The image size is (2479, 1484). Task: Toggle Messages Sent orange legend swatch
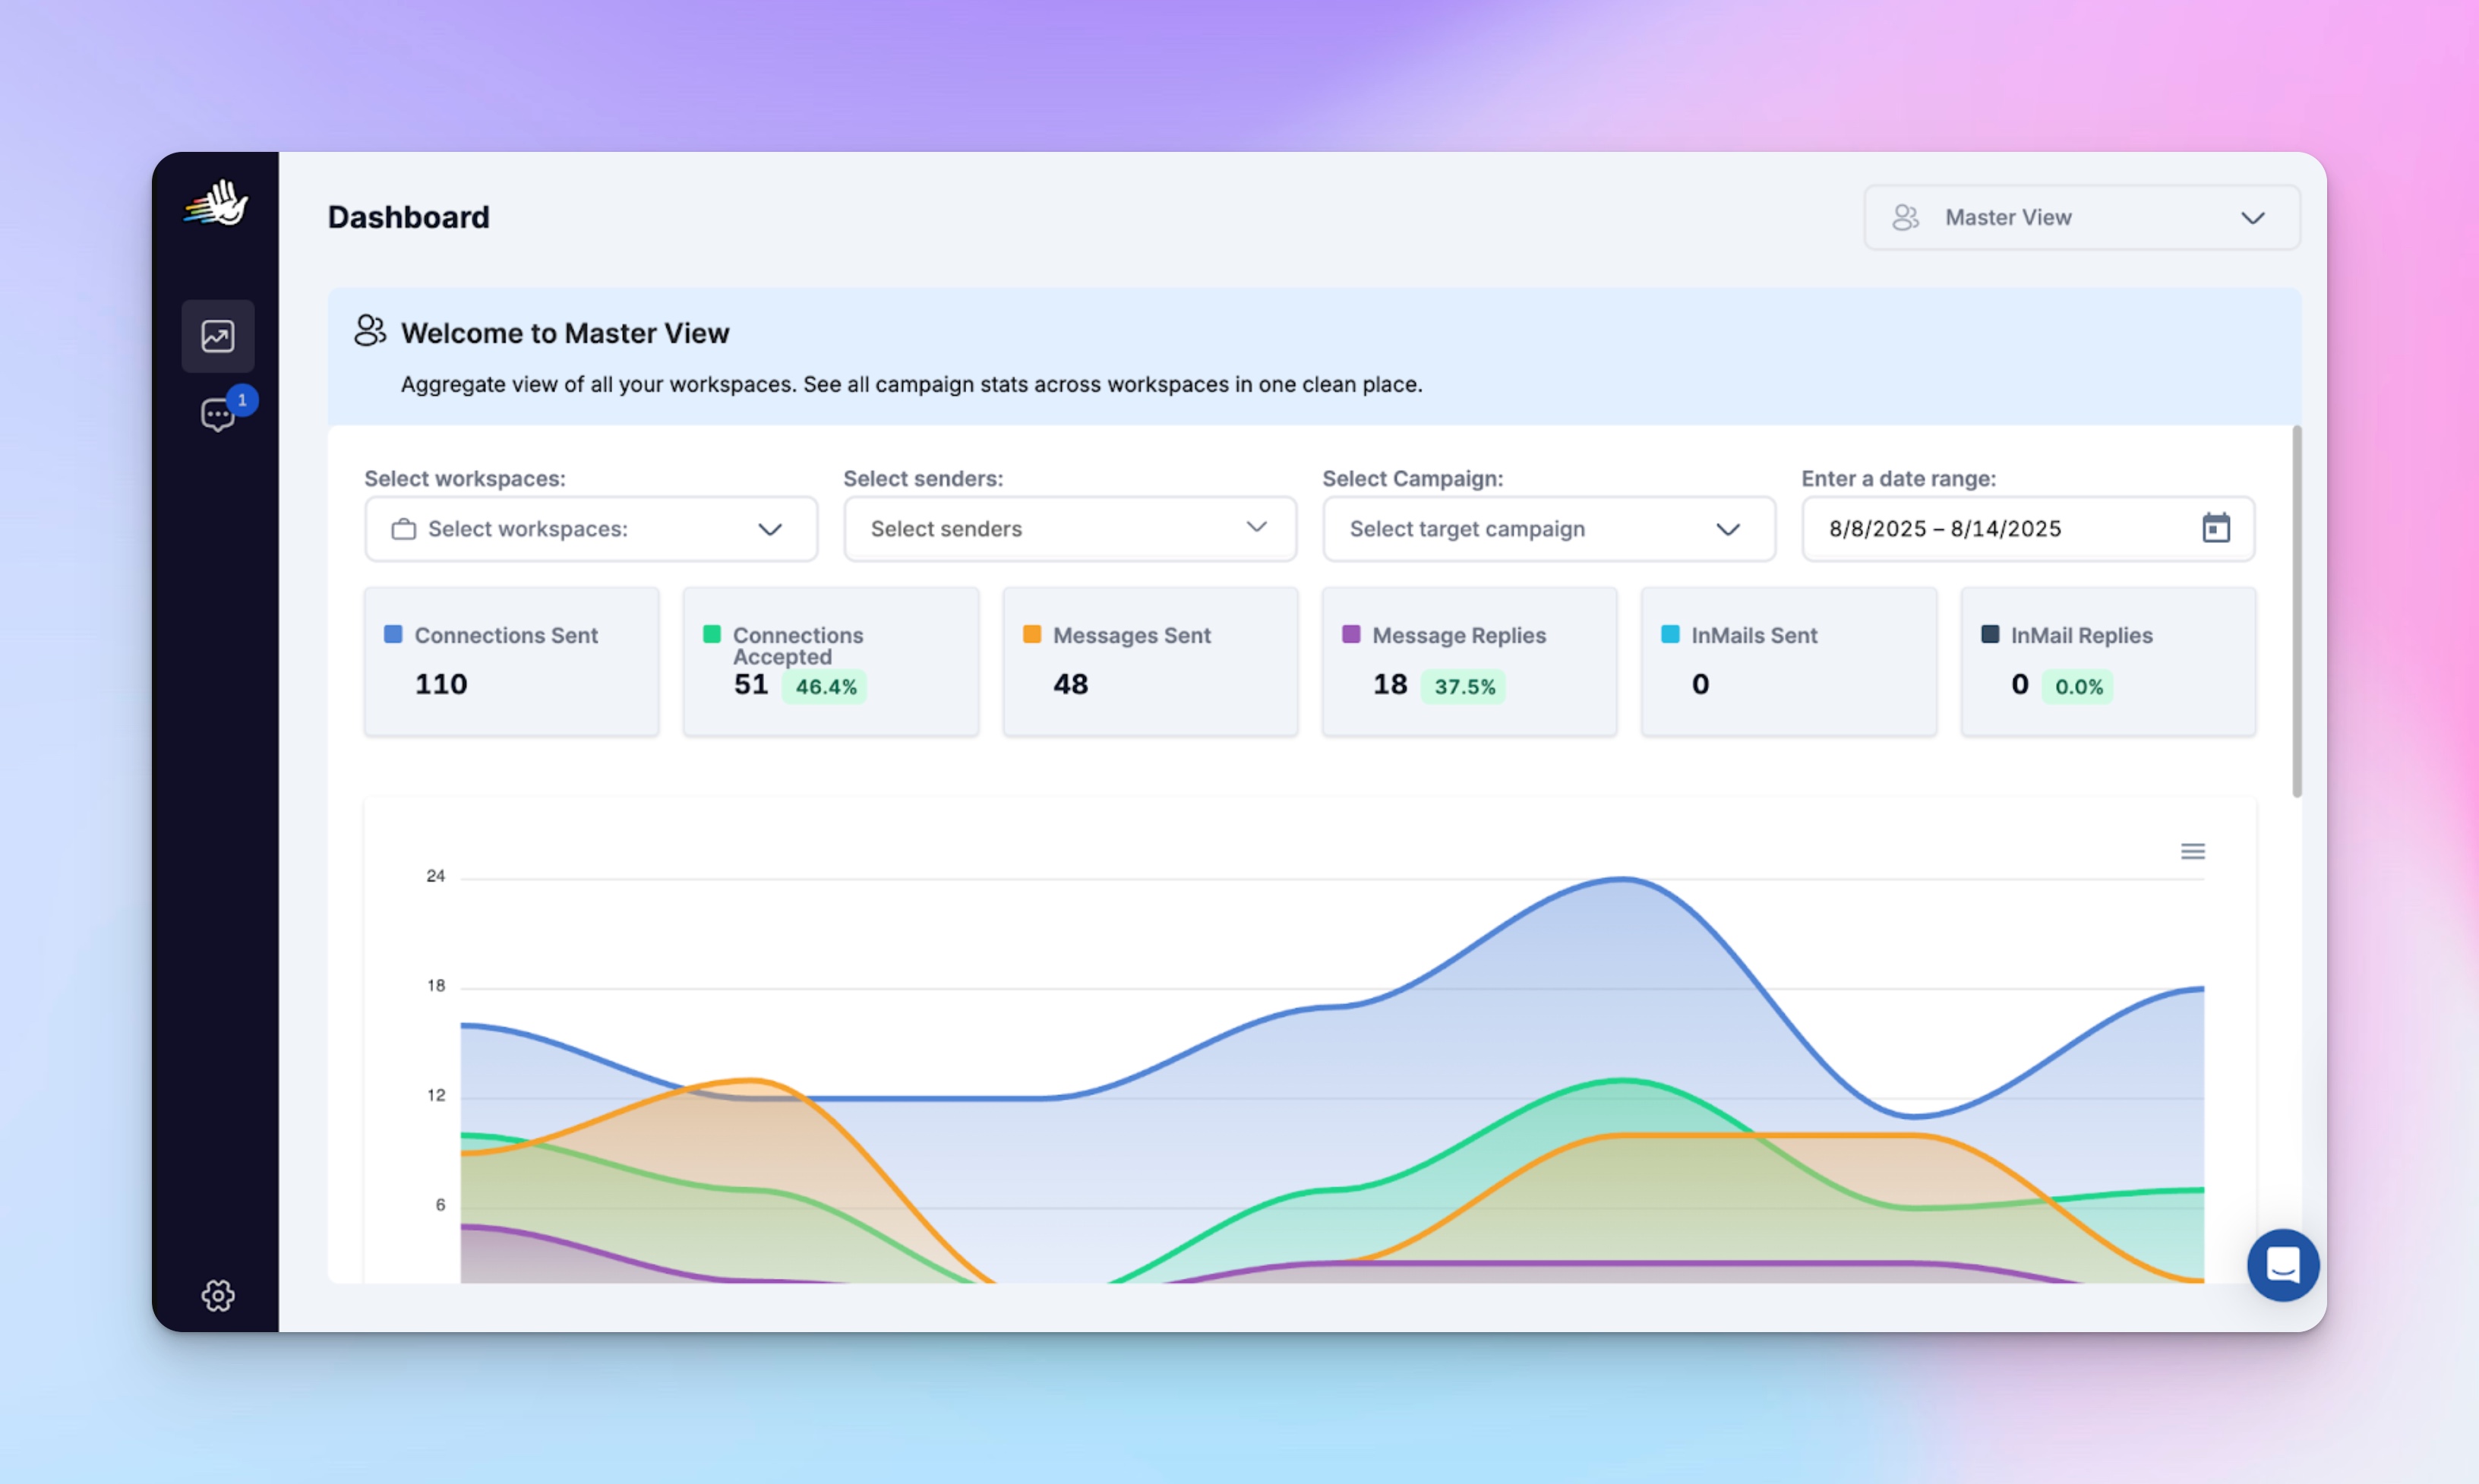point(1032,634)
